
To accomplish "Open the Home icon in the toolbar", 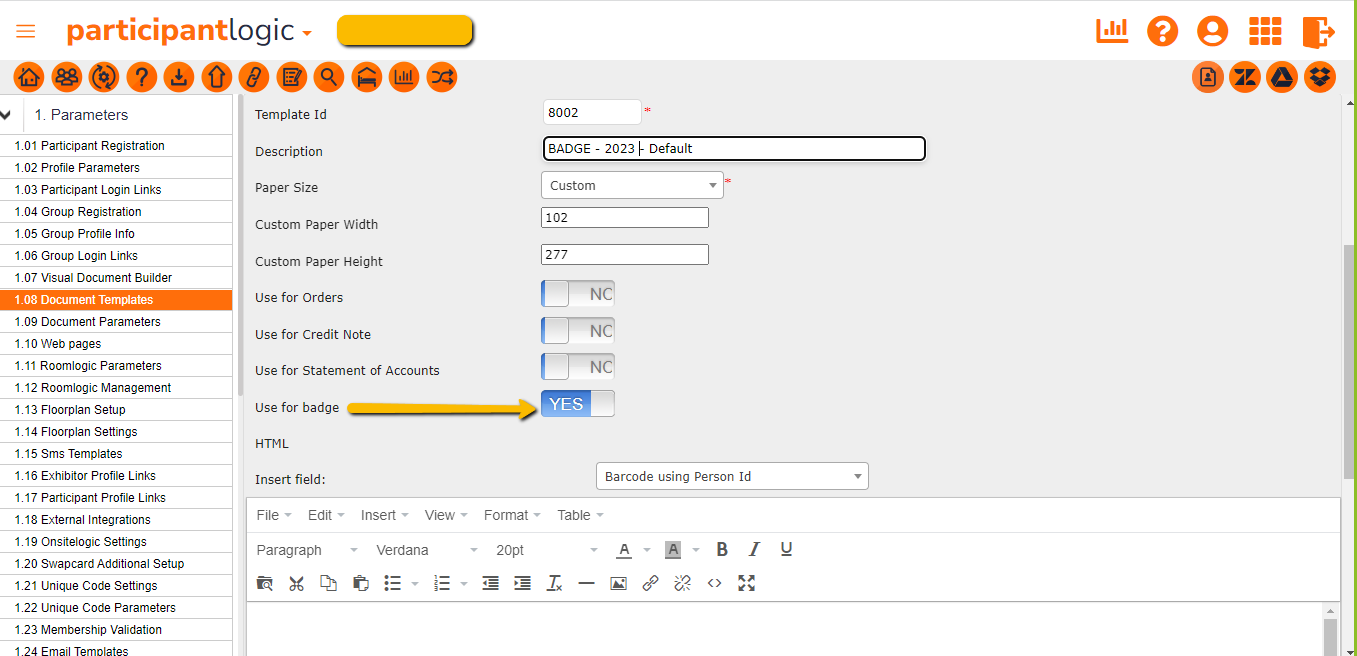I will point(28,77).
